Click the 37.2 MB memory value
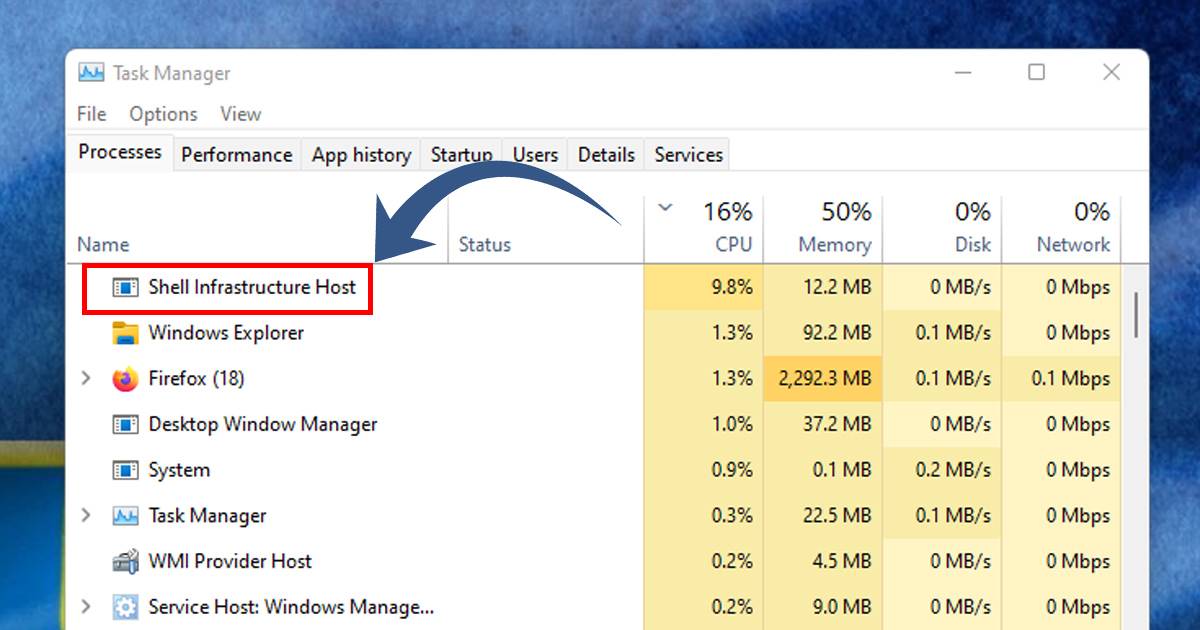 [837, 424]
